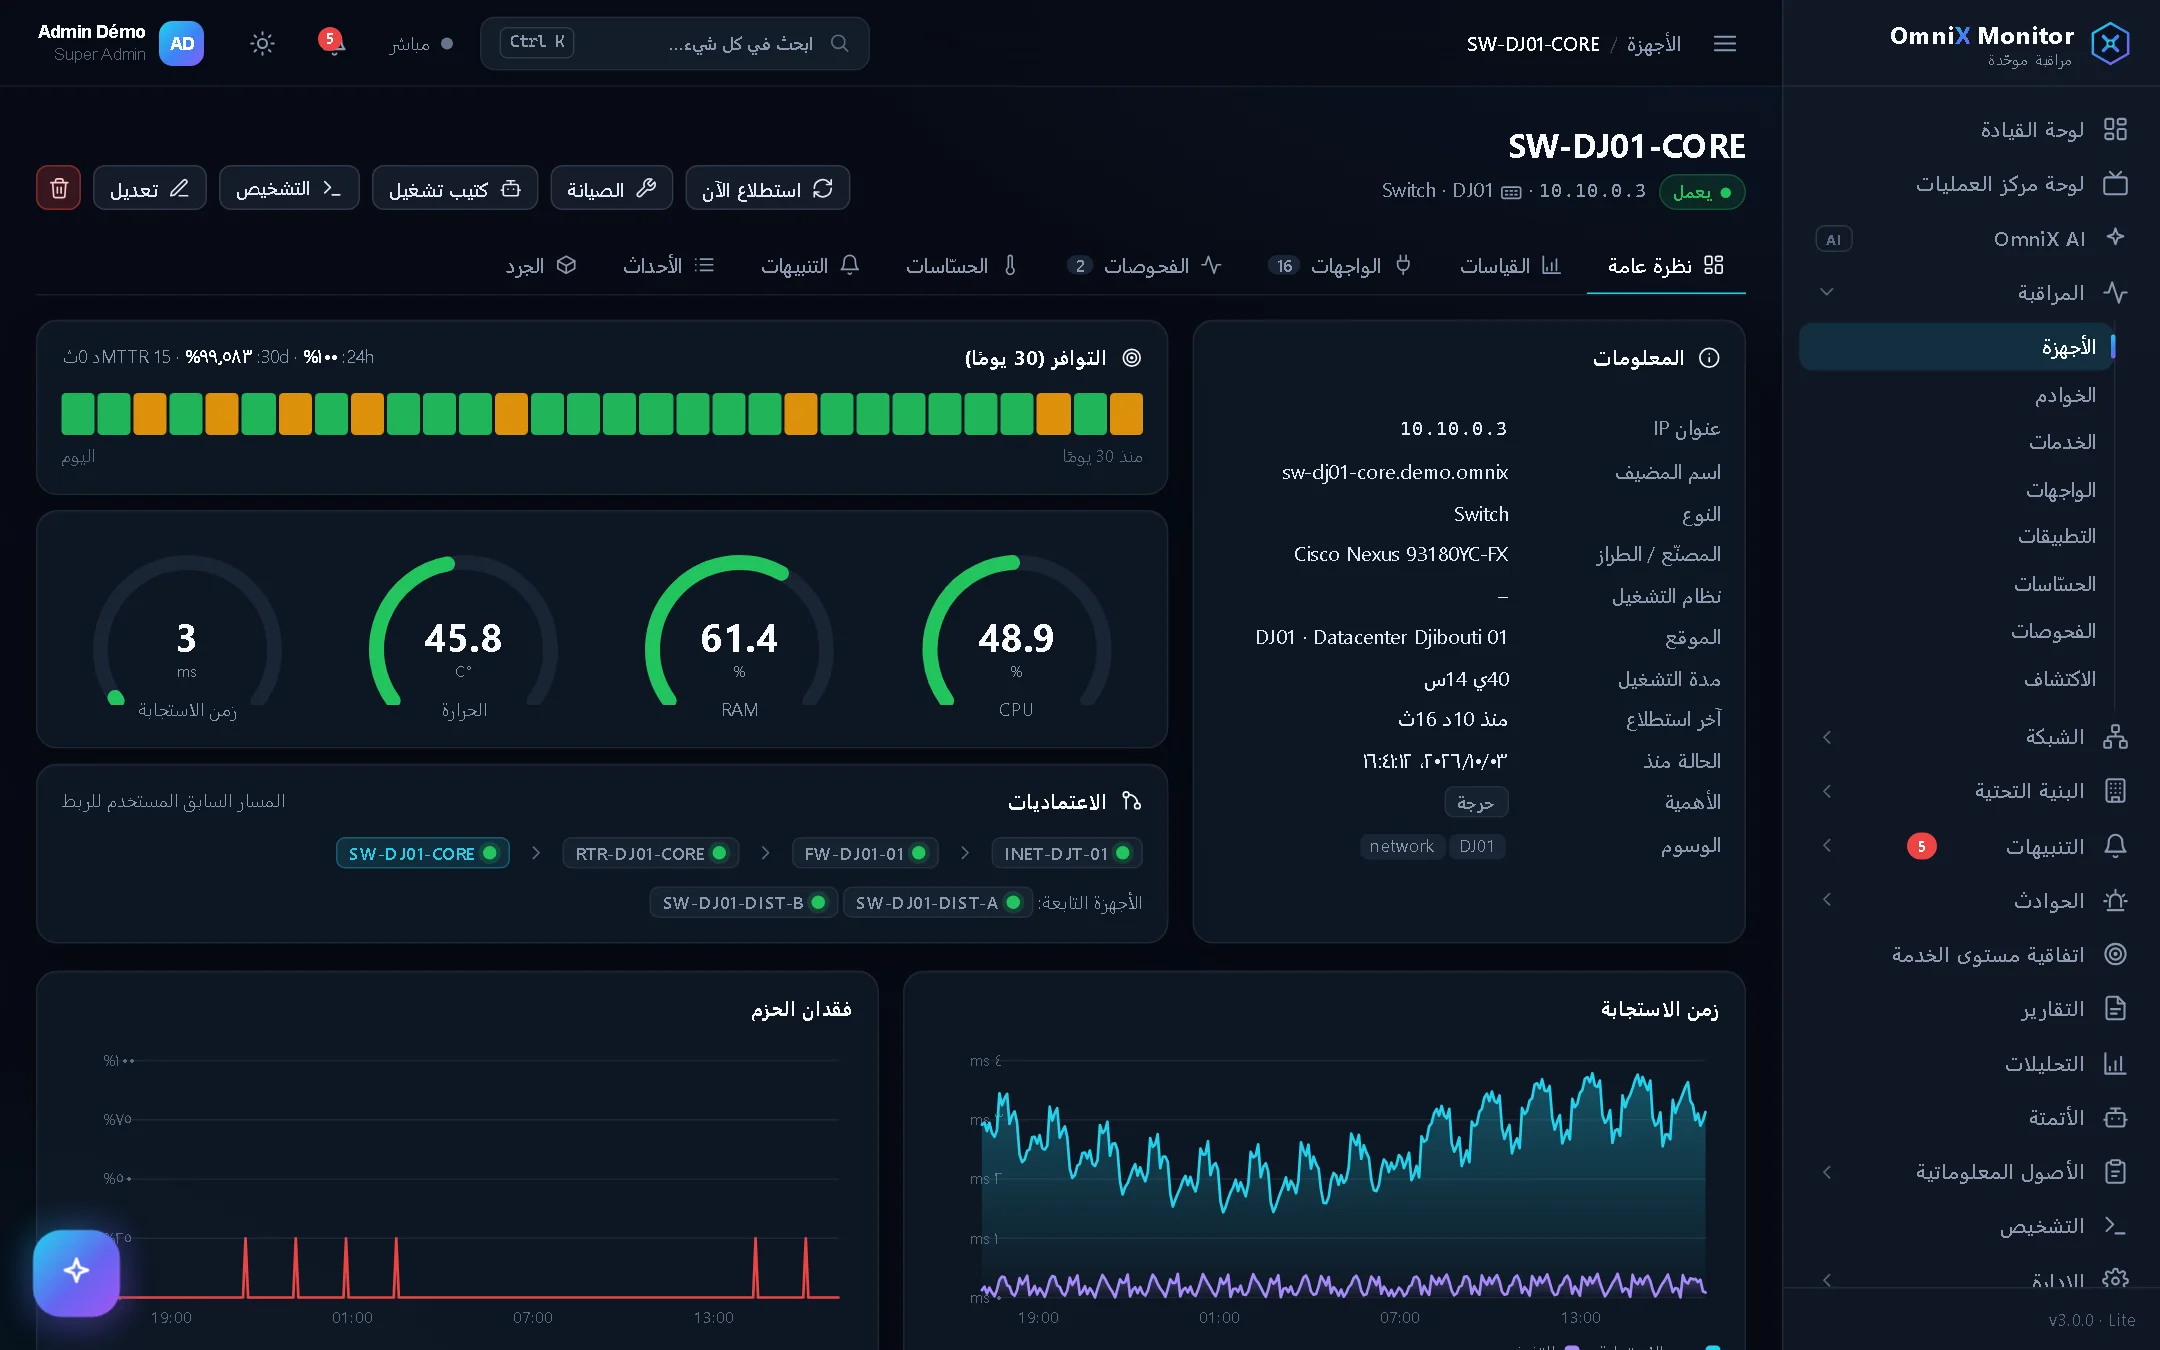Click the search everything input field
This screenshot has width=2160, height=1350.
(x=674, y=43)
